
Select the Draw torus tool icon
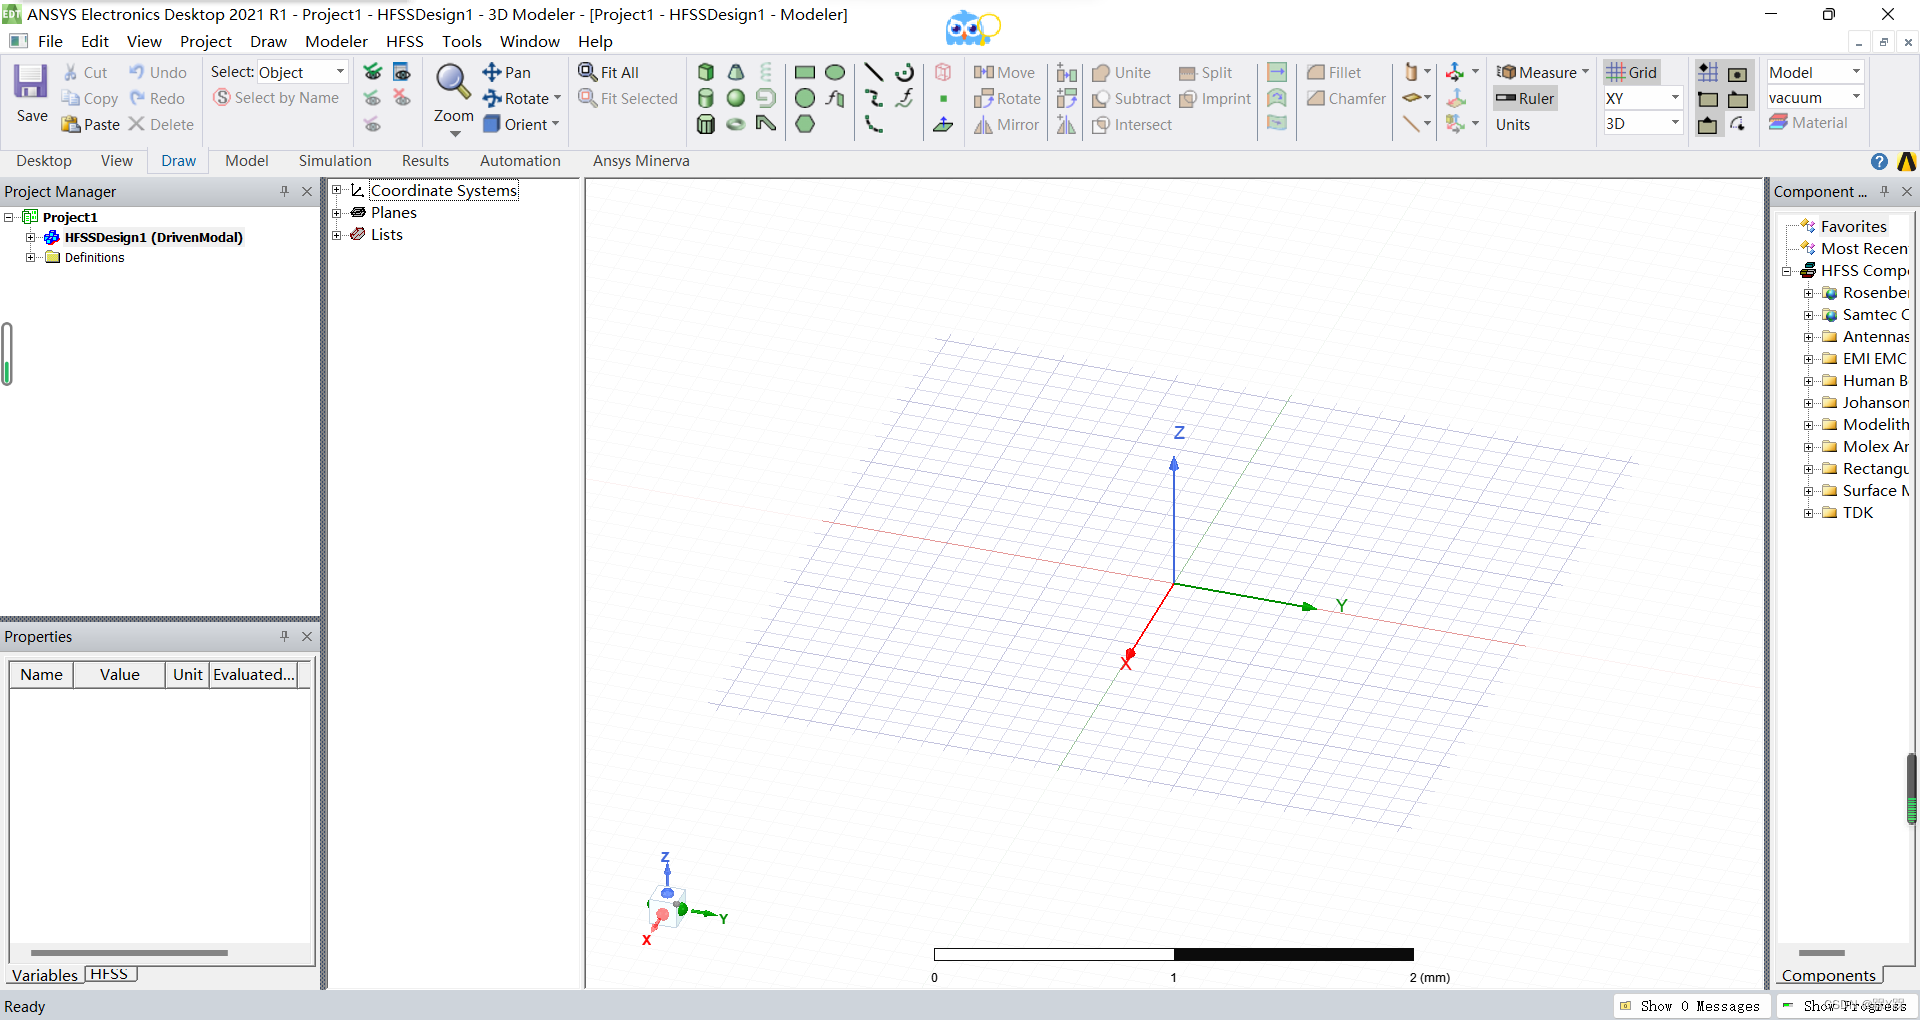[736, 124]
